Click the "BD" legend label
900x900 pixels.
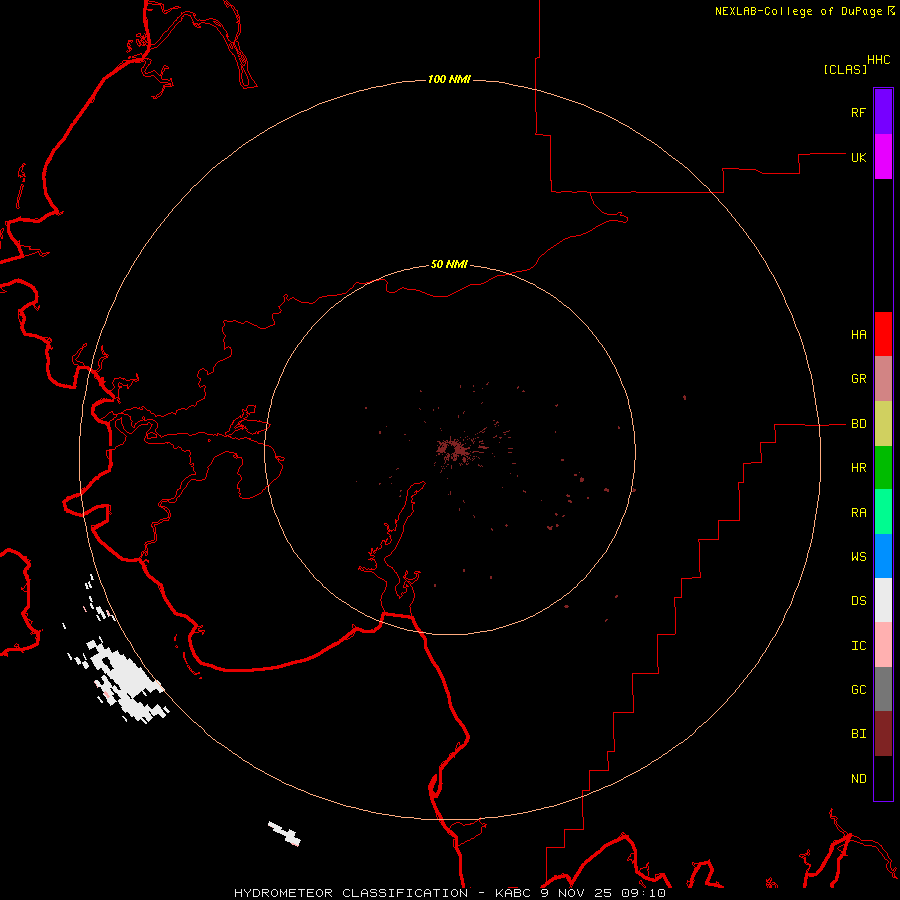coord(858,424)
